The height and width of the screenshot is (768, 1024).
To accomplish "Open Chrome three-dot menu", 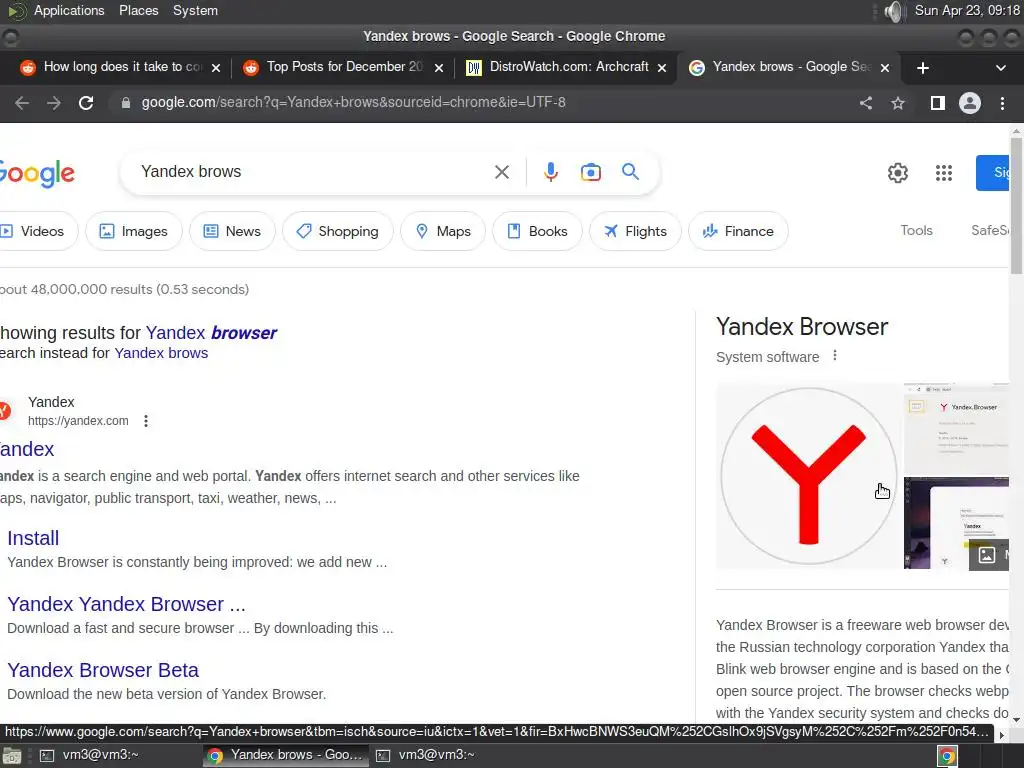I will [1002, 103].
